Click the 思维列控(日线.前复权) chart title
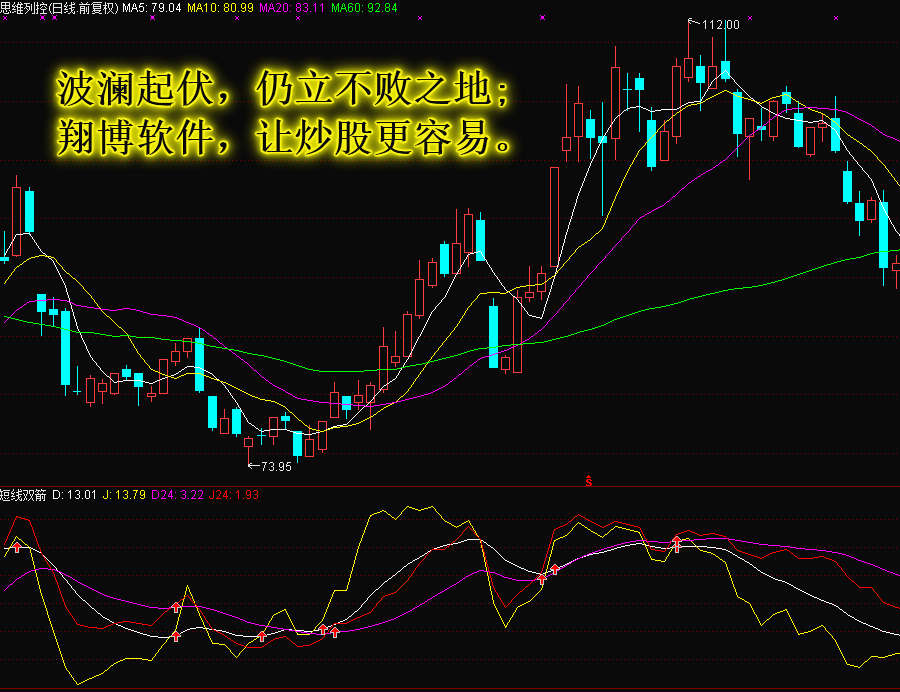The height and width of the screenshot is (692, 900). point(59,8)
